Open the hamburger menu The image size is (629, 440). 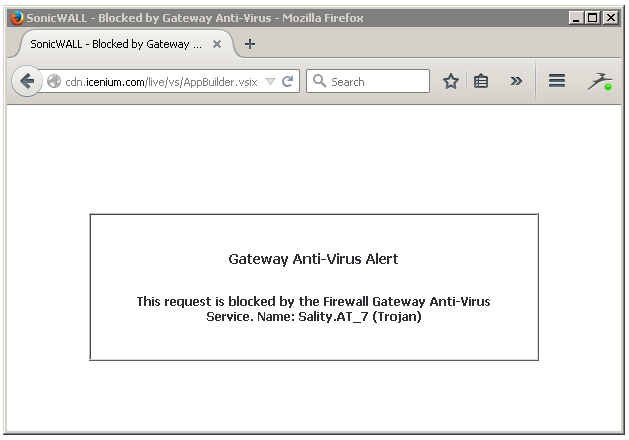click(x=557, y=81)
